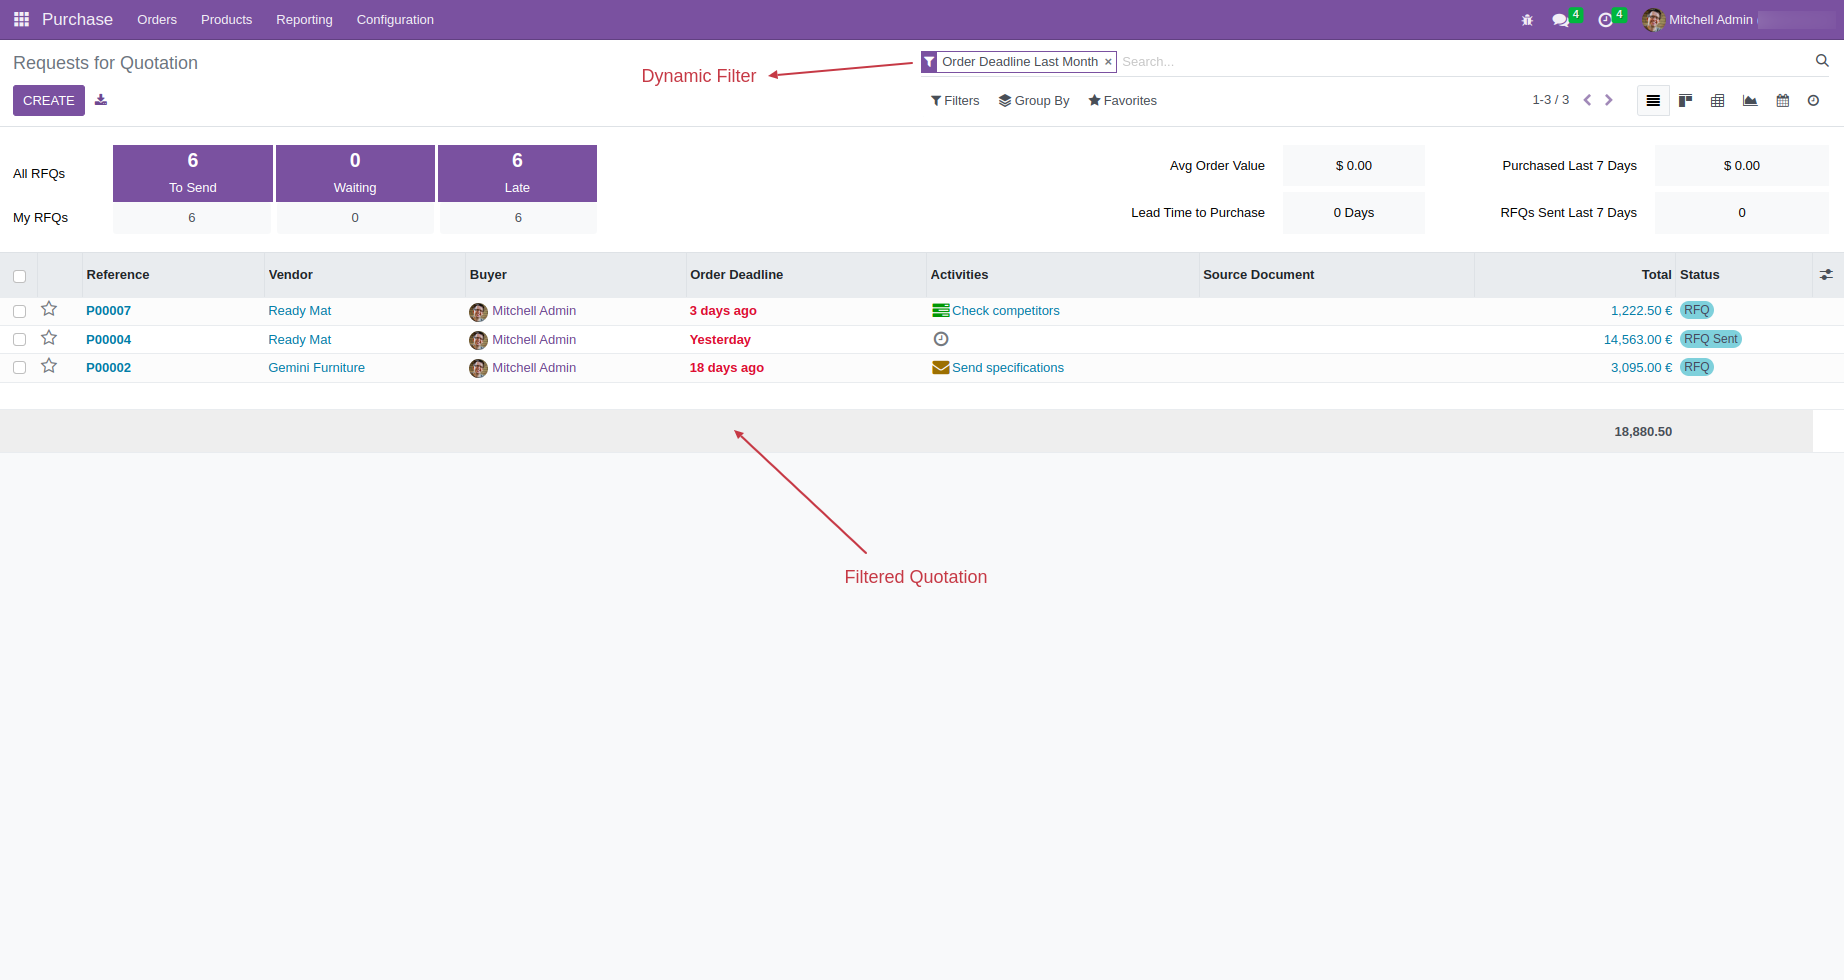This screenshot has width=1844, height=980.
Task: Open the Group By dropdown
Action: tap(1034, 101)
